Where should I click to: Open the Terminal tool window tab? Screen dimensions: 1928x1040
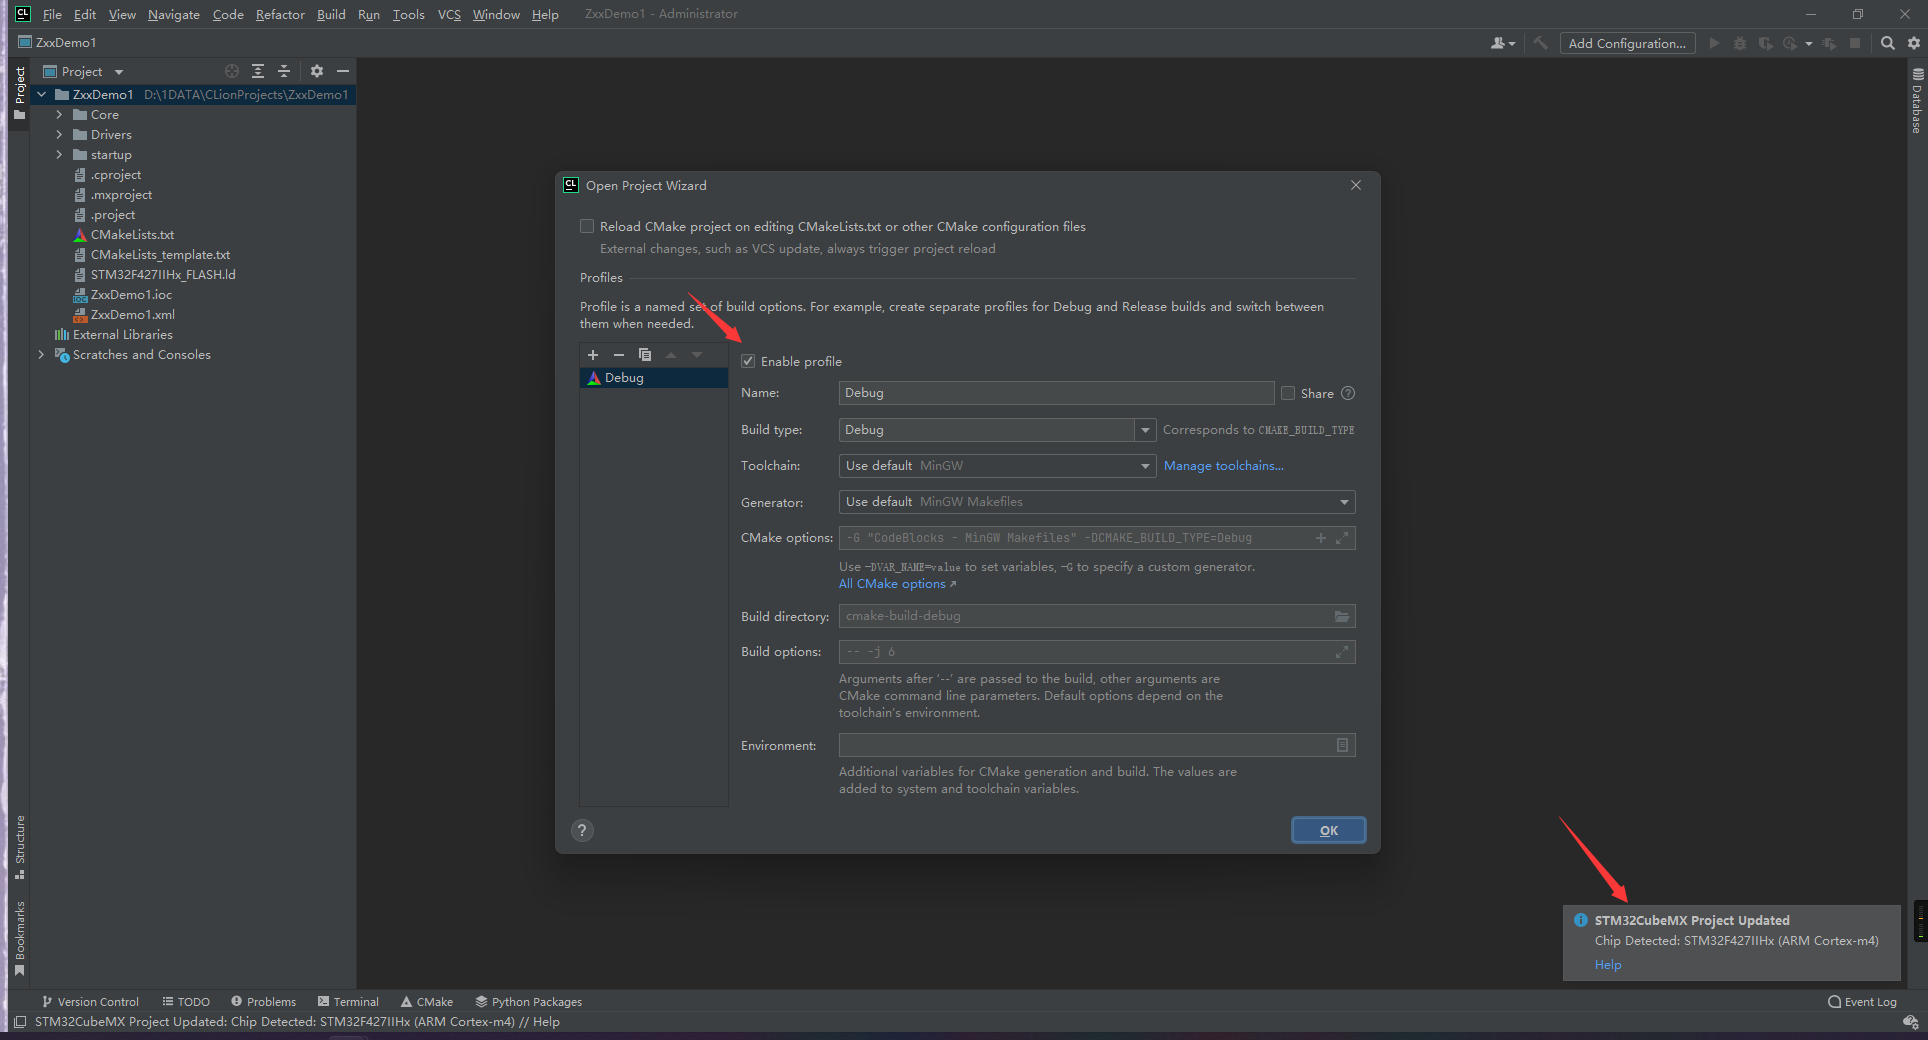(x=348, y=1002)
